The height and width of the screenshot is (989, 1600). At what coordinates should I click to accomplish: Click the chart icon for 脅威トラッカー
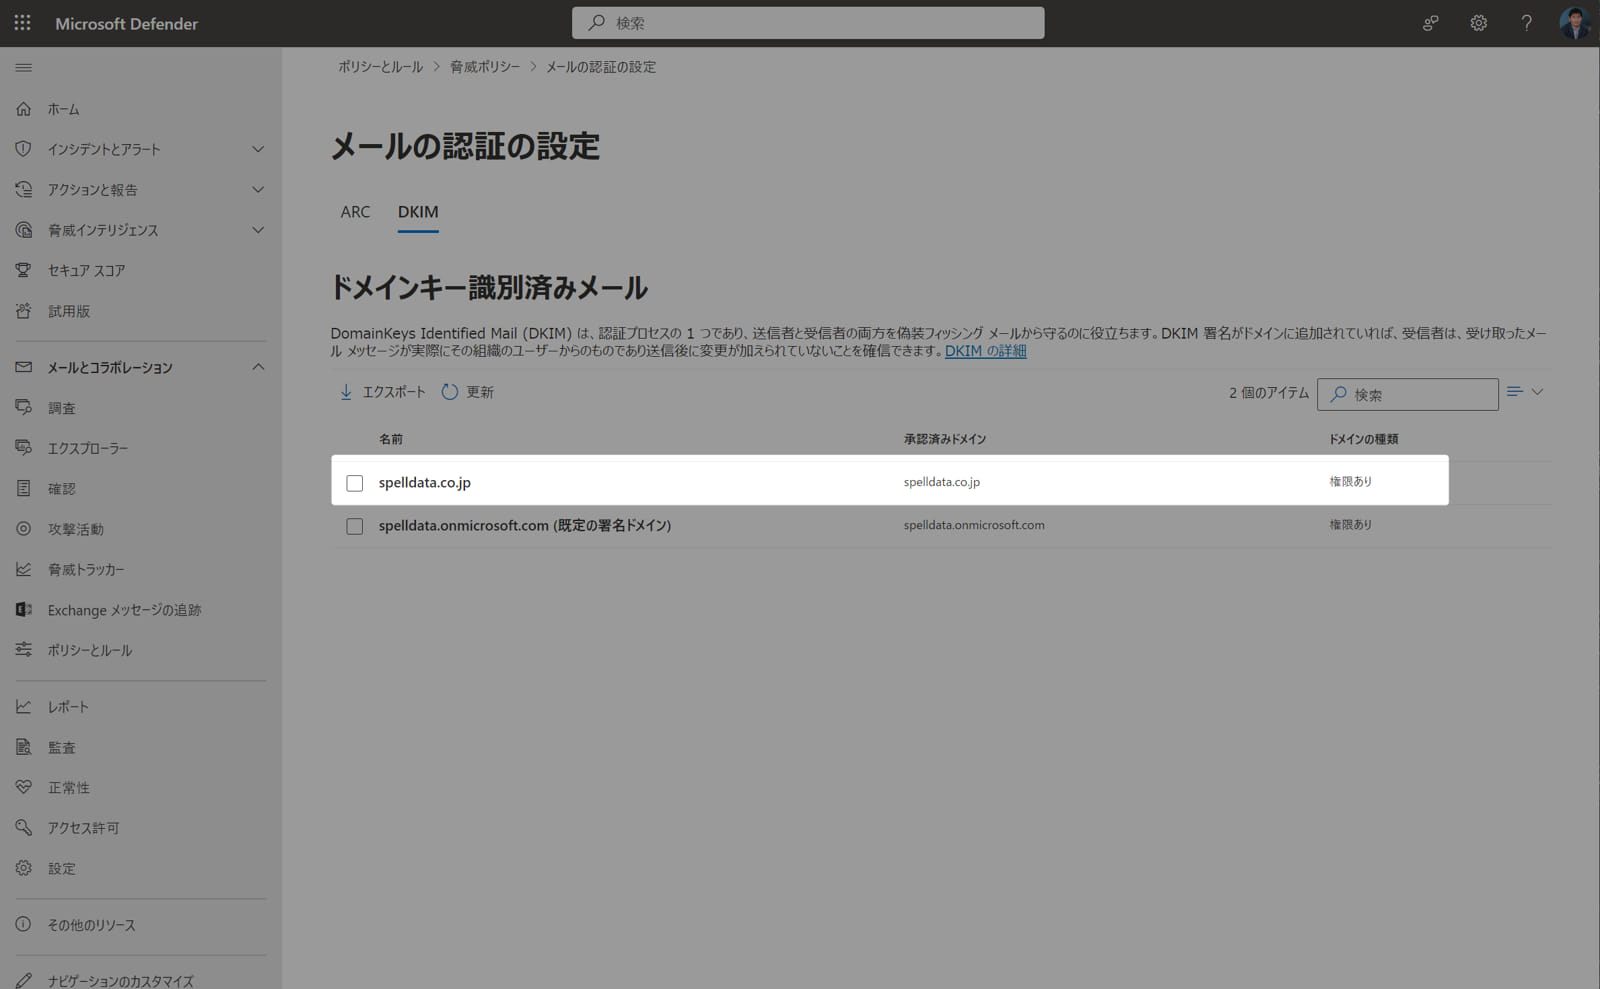click(x=23, y=569)
